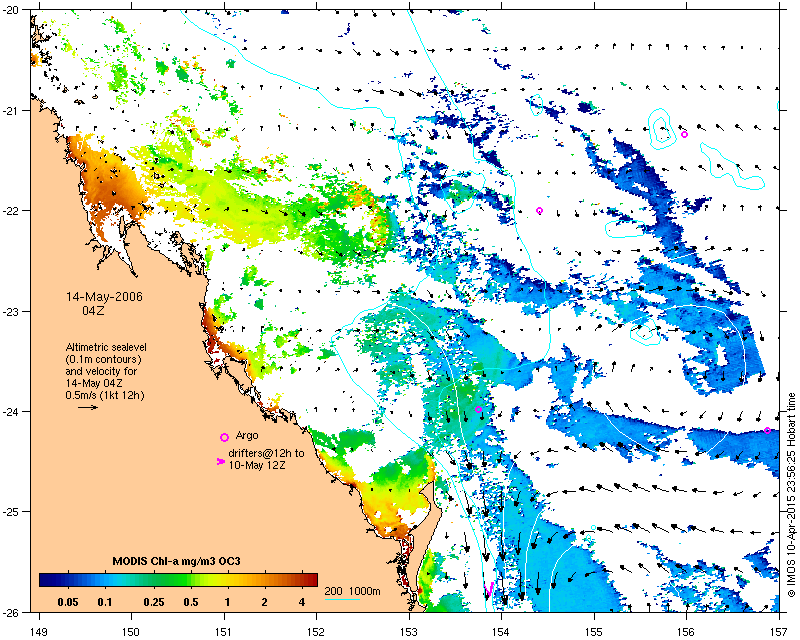Click the 'drifters@12h to' legend text
Screen dimensions: 800x640
[266, 453]
